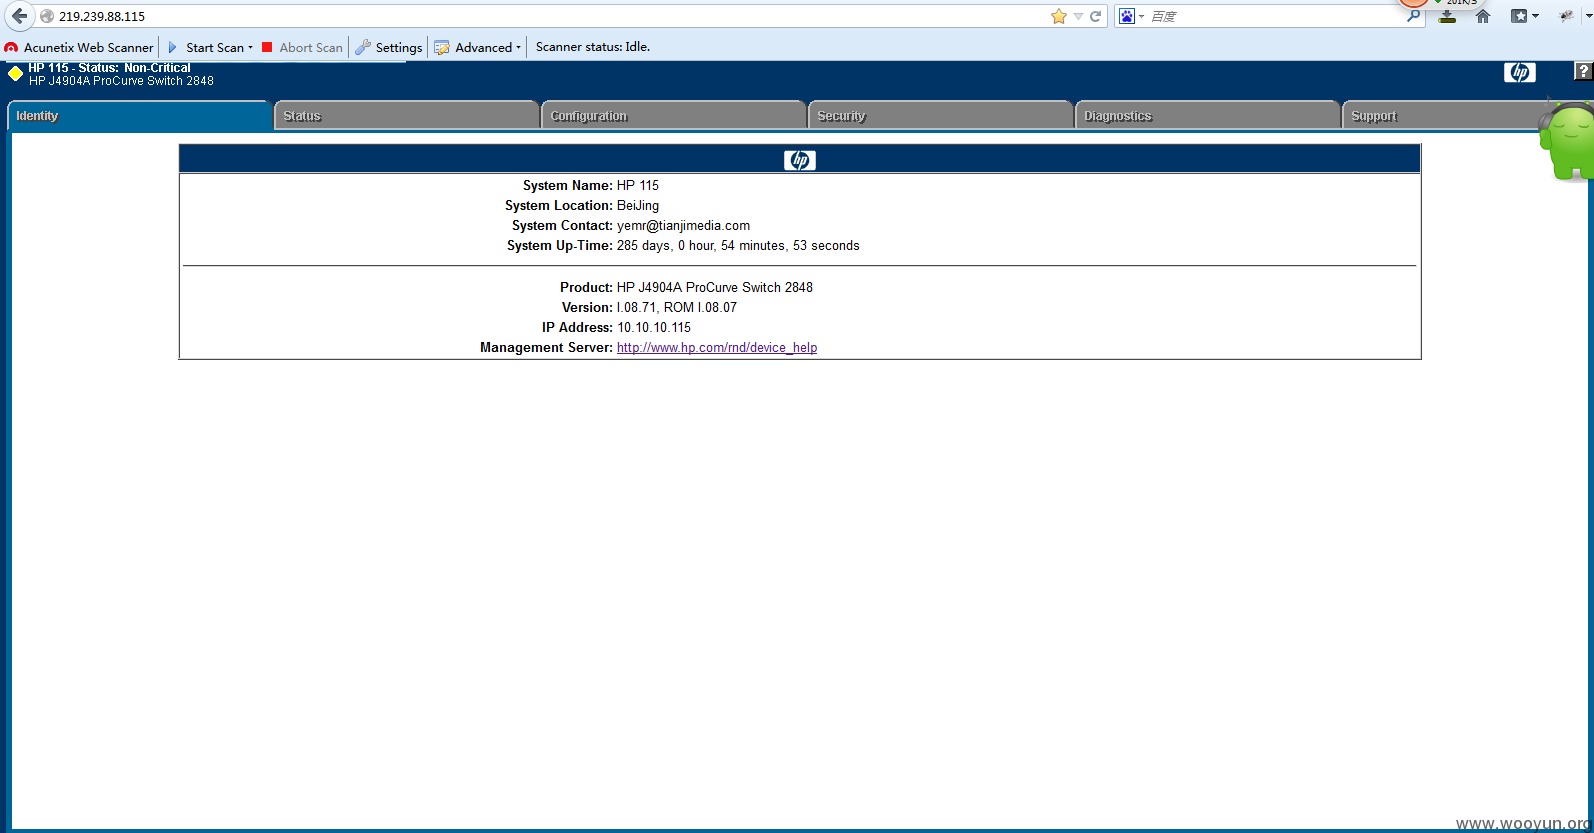
Task: Click the system contact yemr@tianjimedia.com
Action: pyautogui.click(x=683, y=226)
